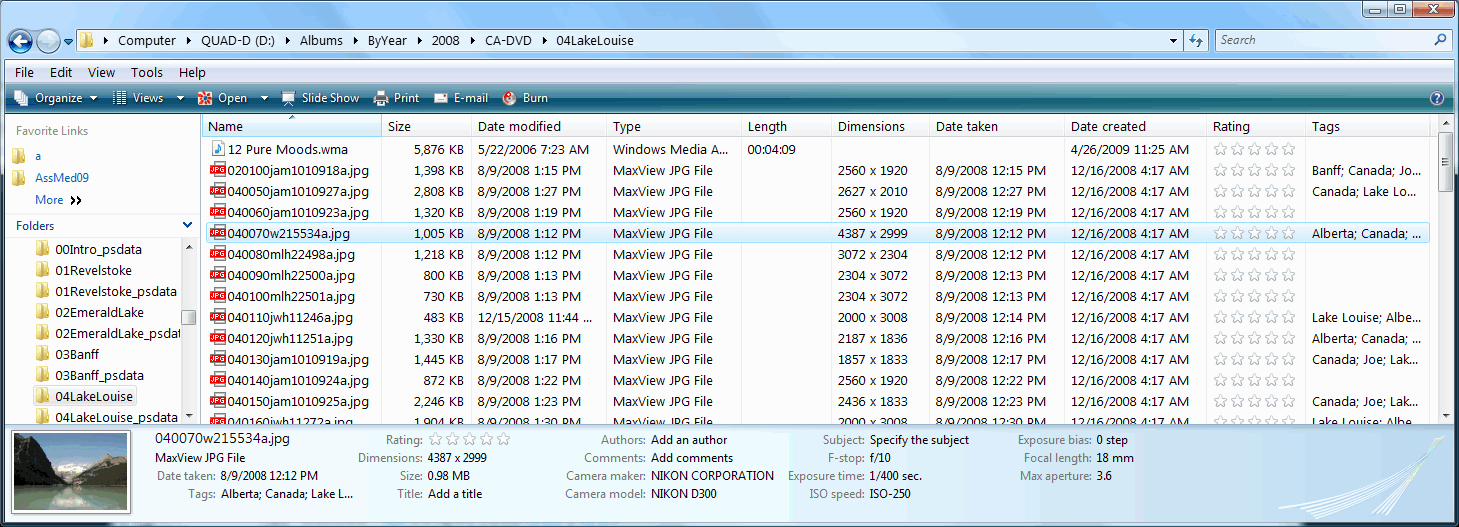Sort by the Dimensions column header
This screenshot has height=527, width=1459.
[x=881, y=126]
